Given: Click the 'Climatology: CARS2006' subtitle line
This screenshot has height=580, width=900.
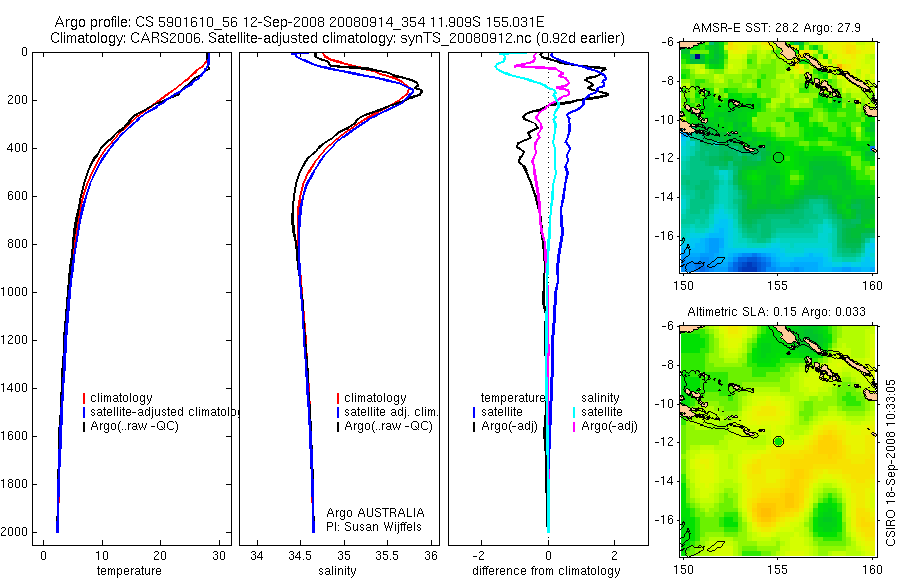Looking at the screenshot, I should (338, 38).
